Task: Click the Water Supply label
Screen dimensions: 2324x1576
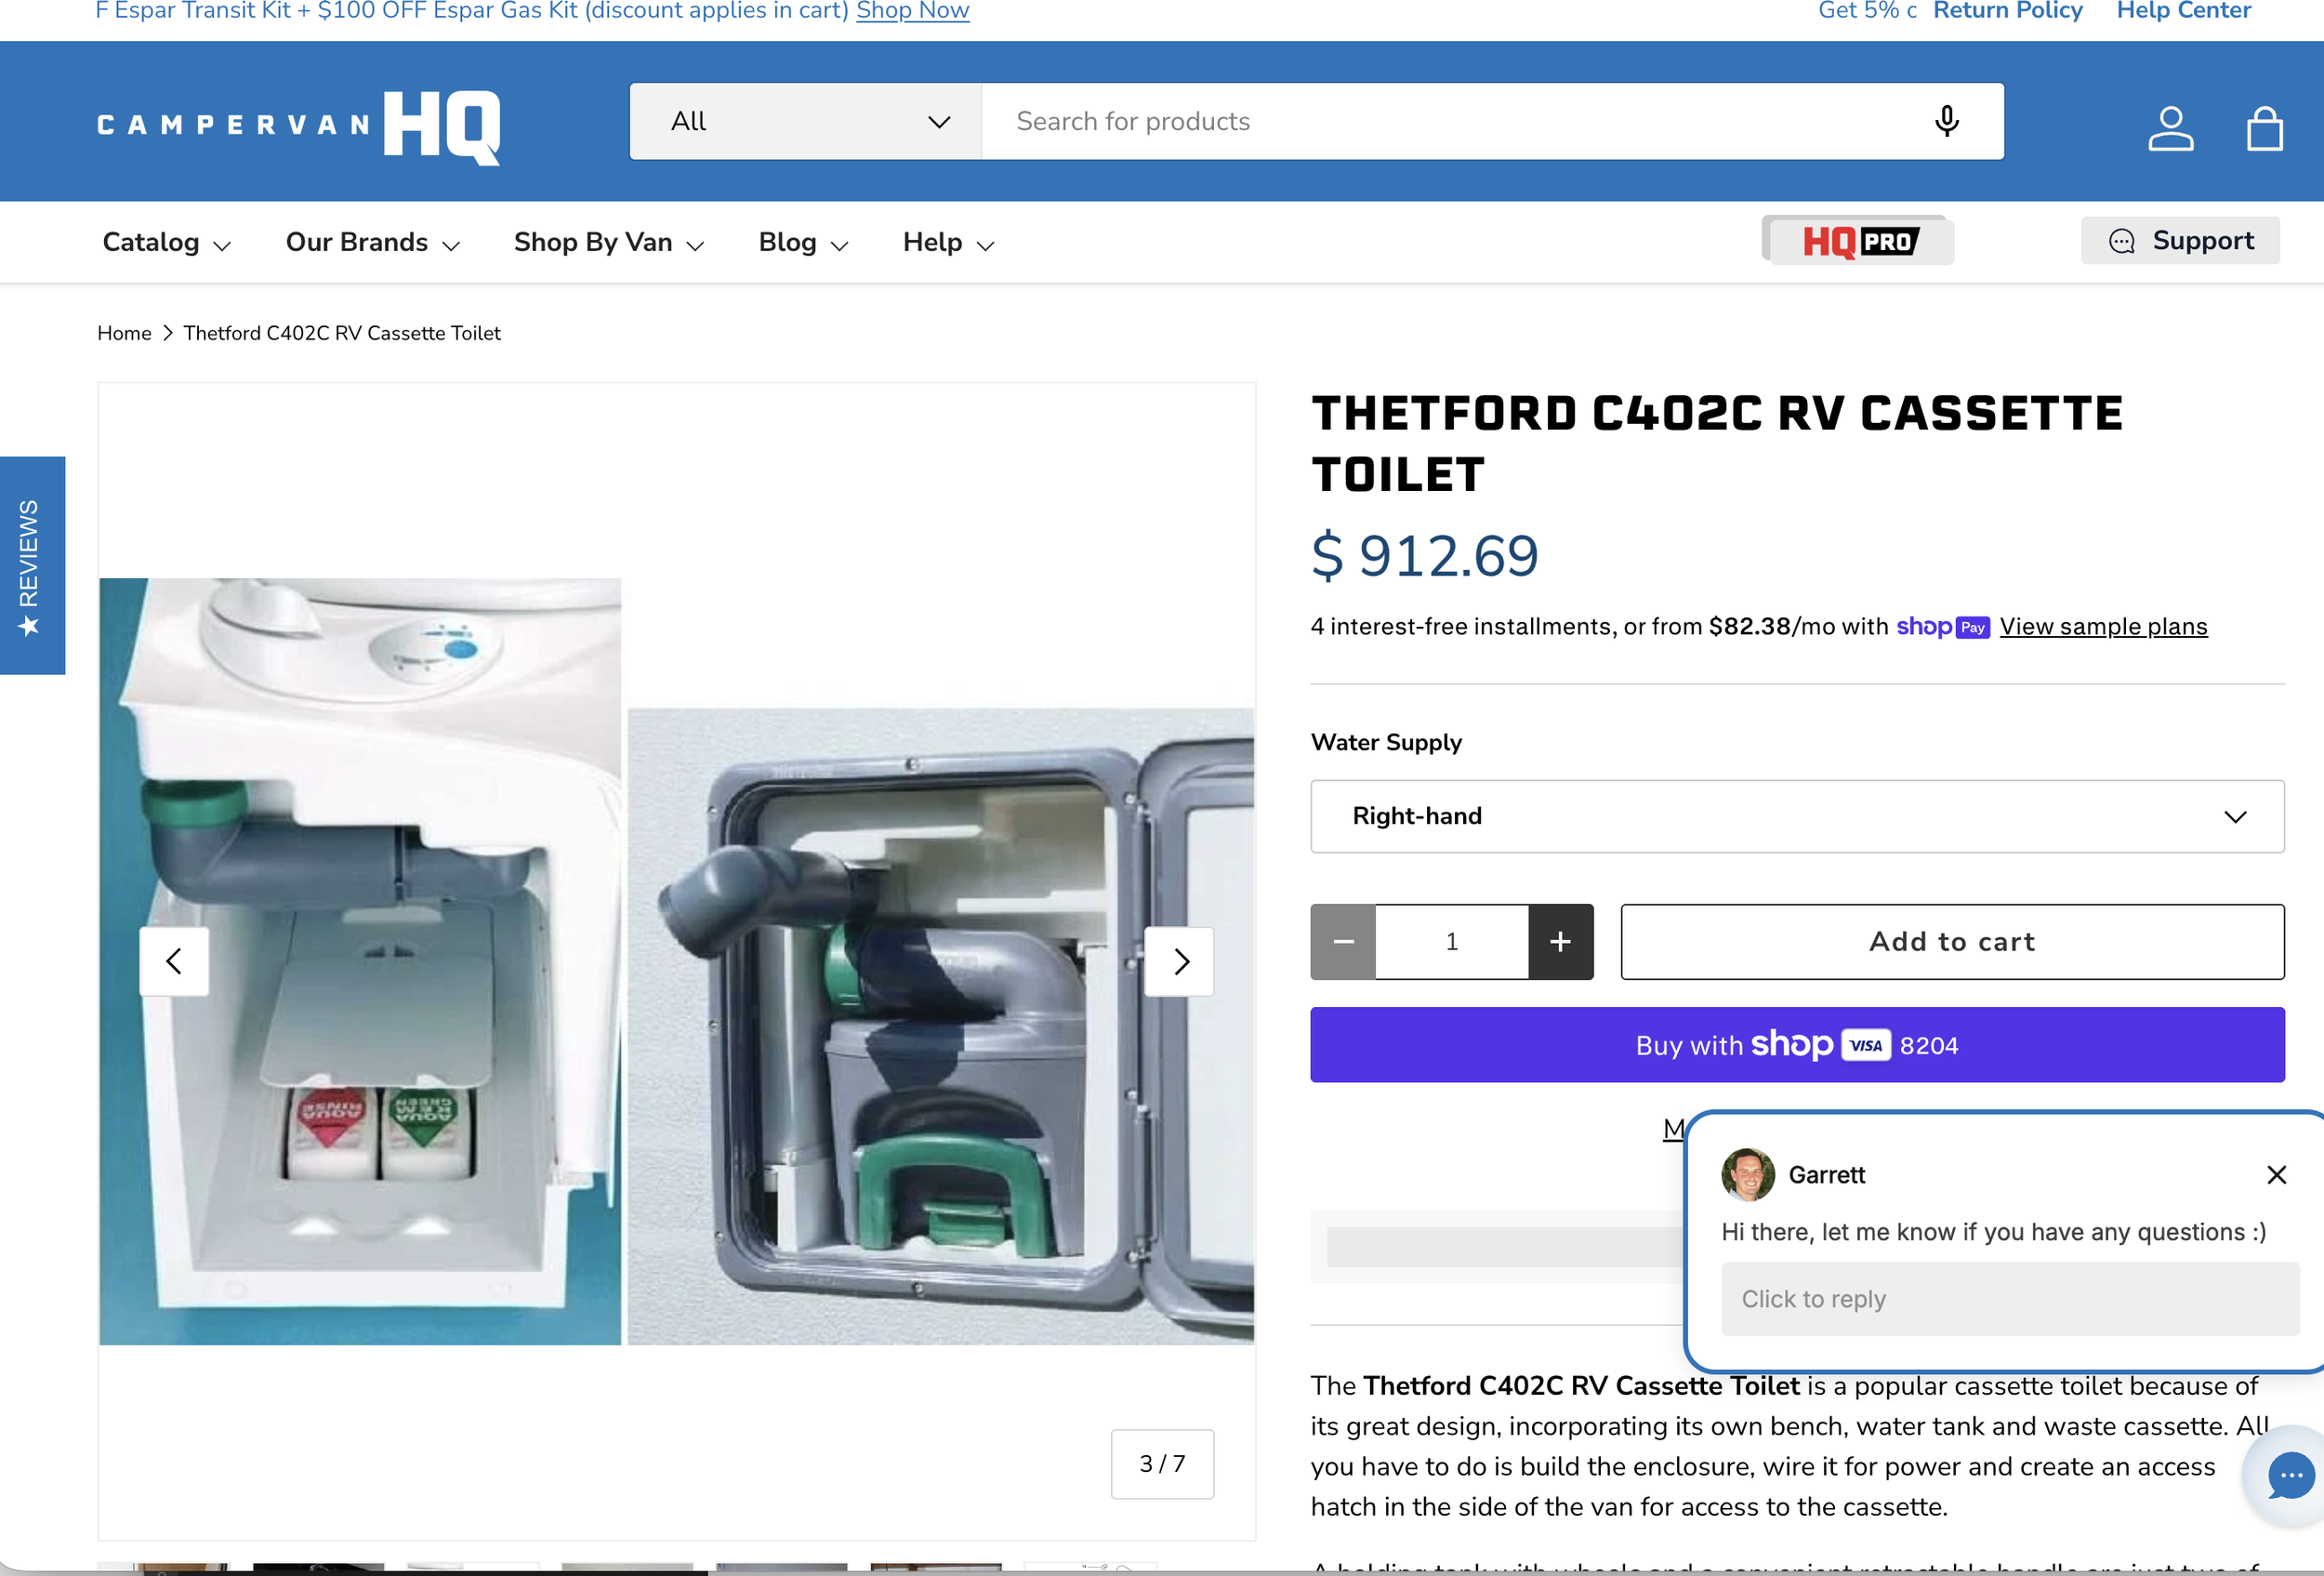Action: tap(1386, 742)
